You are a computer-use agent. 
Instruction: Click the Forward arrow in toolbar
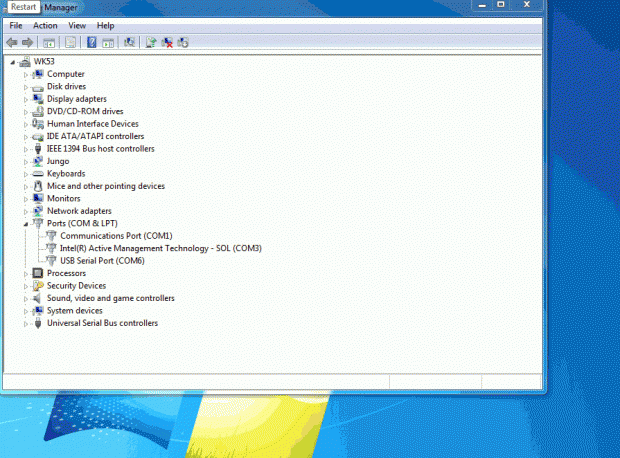[x=27, y=42]
